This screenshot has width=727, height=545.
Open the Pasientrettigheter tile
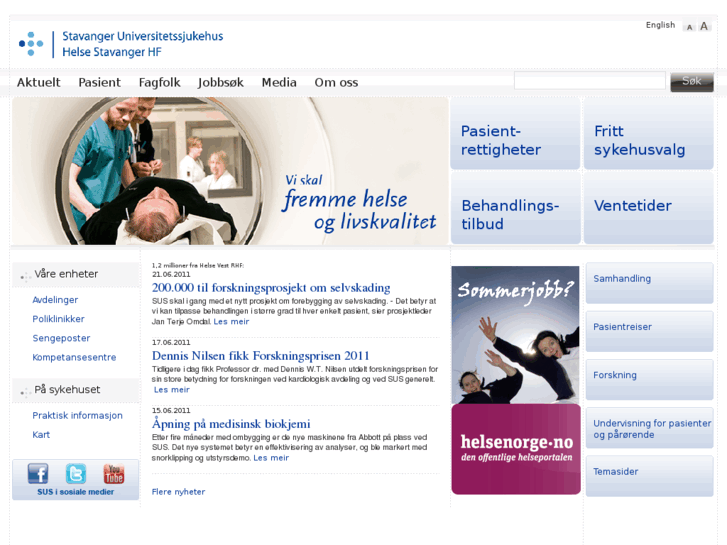coord(515,134)
